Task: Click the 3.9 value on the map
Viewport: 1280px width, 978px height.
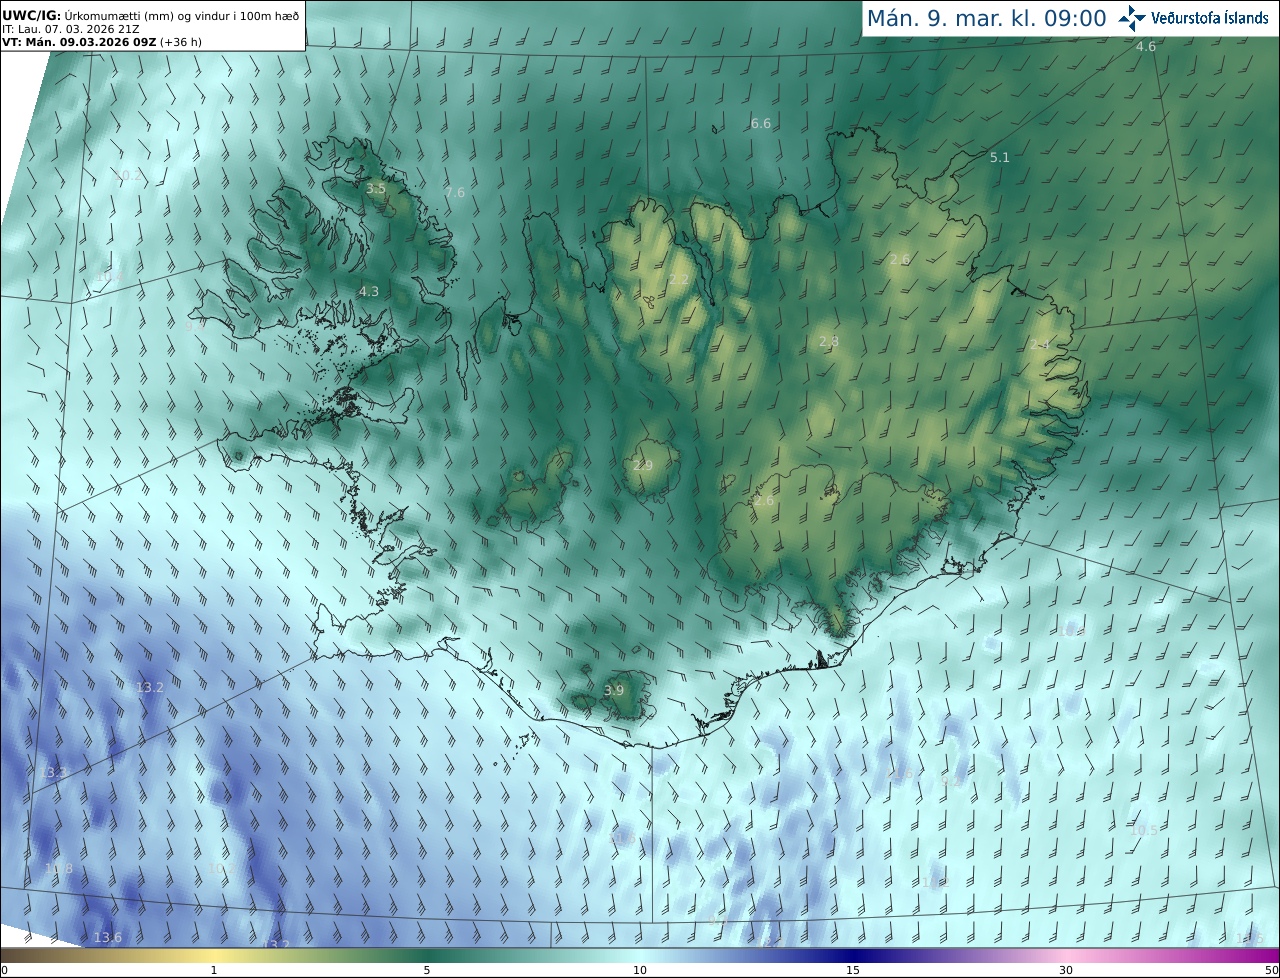Action: (x=615, y=690)
